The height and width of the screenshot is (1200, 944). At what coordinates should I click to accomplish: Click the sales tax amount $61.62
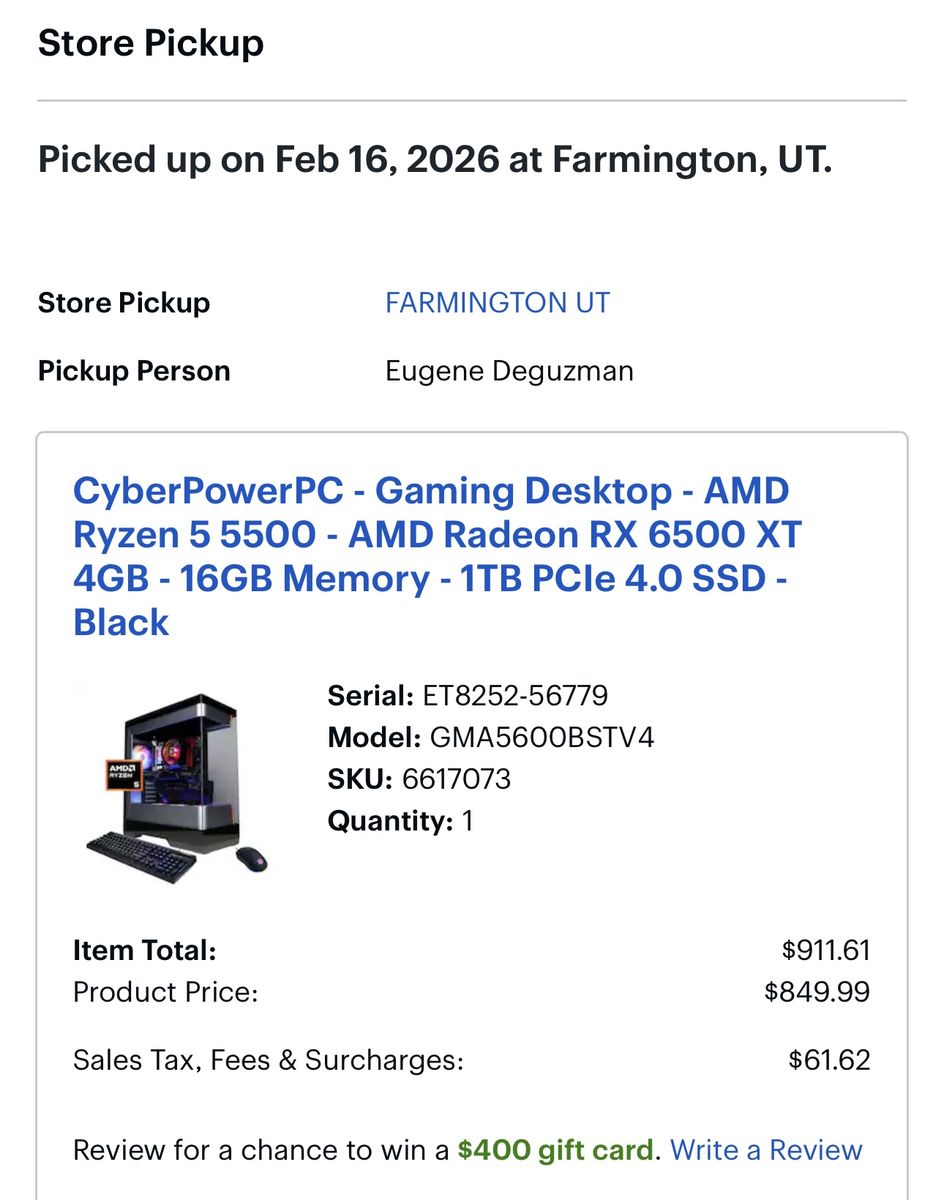pyautogui.click(x=829, y=1060)
